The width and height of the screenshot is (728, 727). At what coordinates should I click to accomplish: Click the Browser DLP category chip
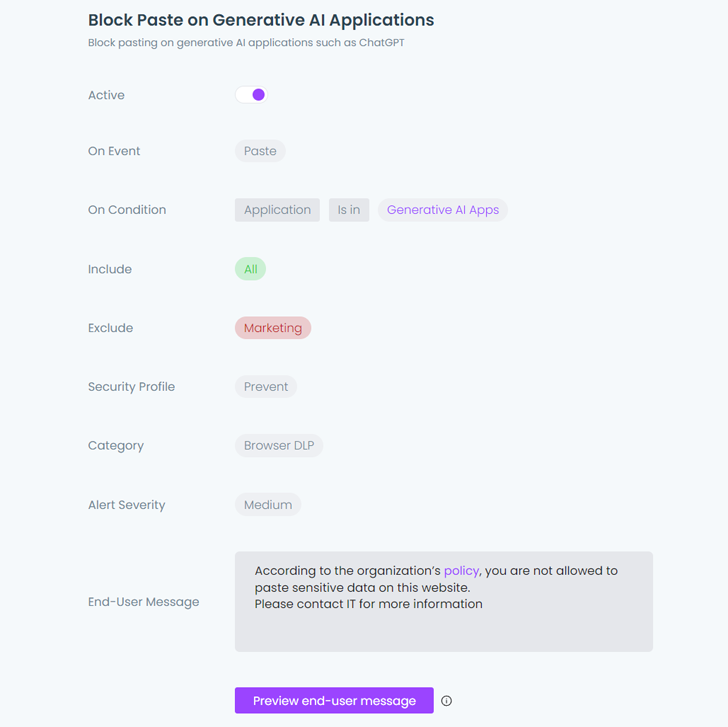[279, 446]
